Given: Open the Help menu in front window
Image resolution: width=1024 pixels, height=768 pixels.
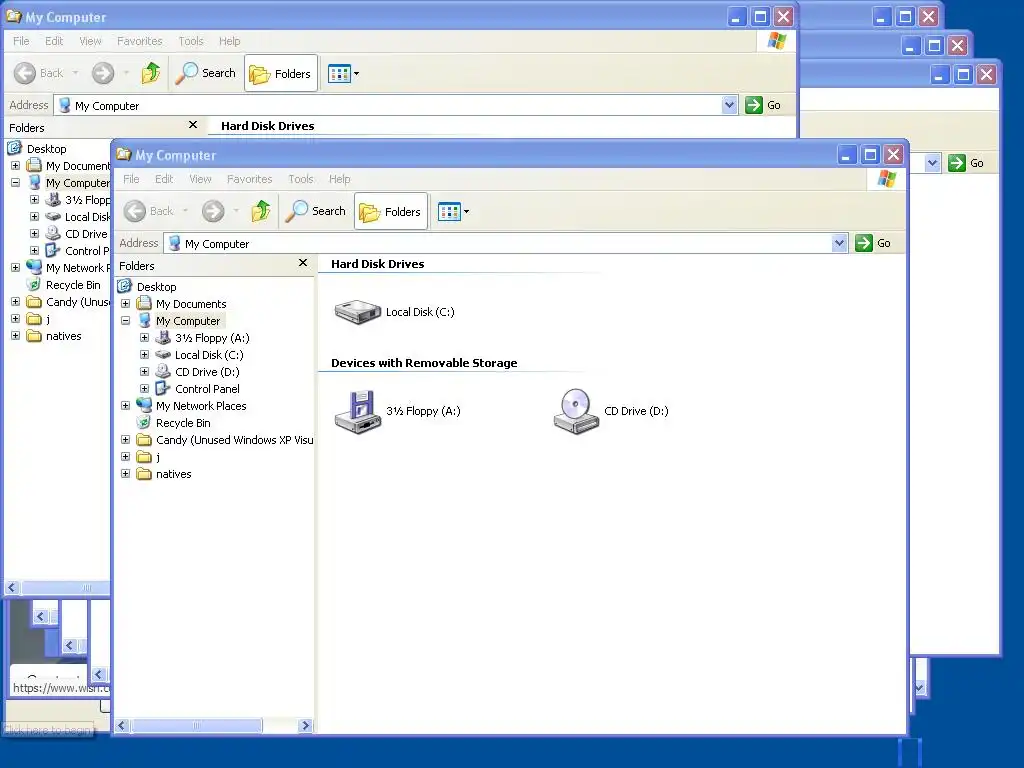Looking at the screenshot, I should 340,179.
